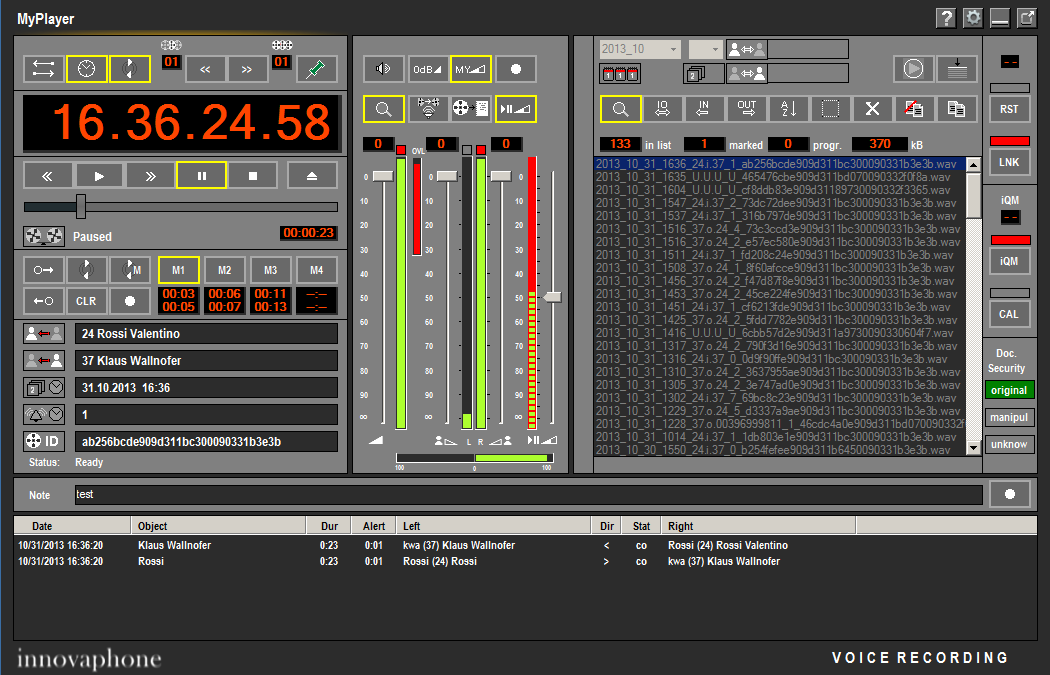Image resolution: width=1050 pixels, height=675 pixels.
Task: Click the CLR button
Action: click(87, 301)
